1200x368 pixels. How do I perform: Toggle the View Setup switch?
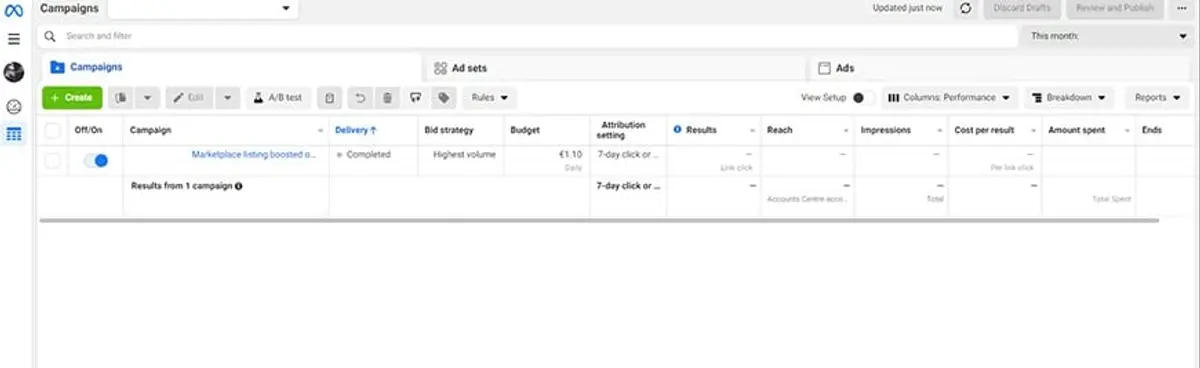[x=864, y=98]
